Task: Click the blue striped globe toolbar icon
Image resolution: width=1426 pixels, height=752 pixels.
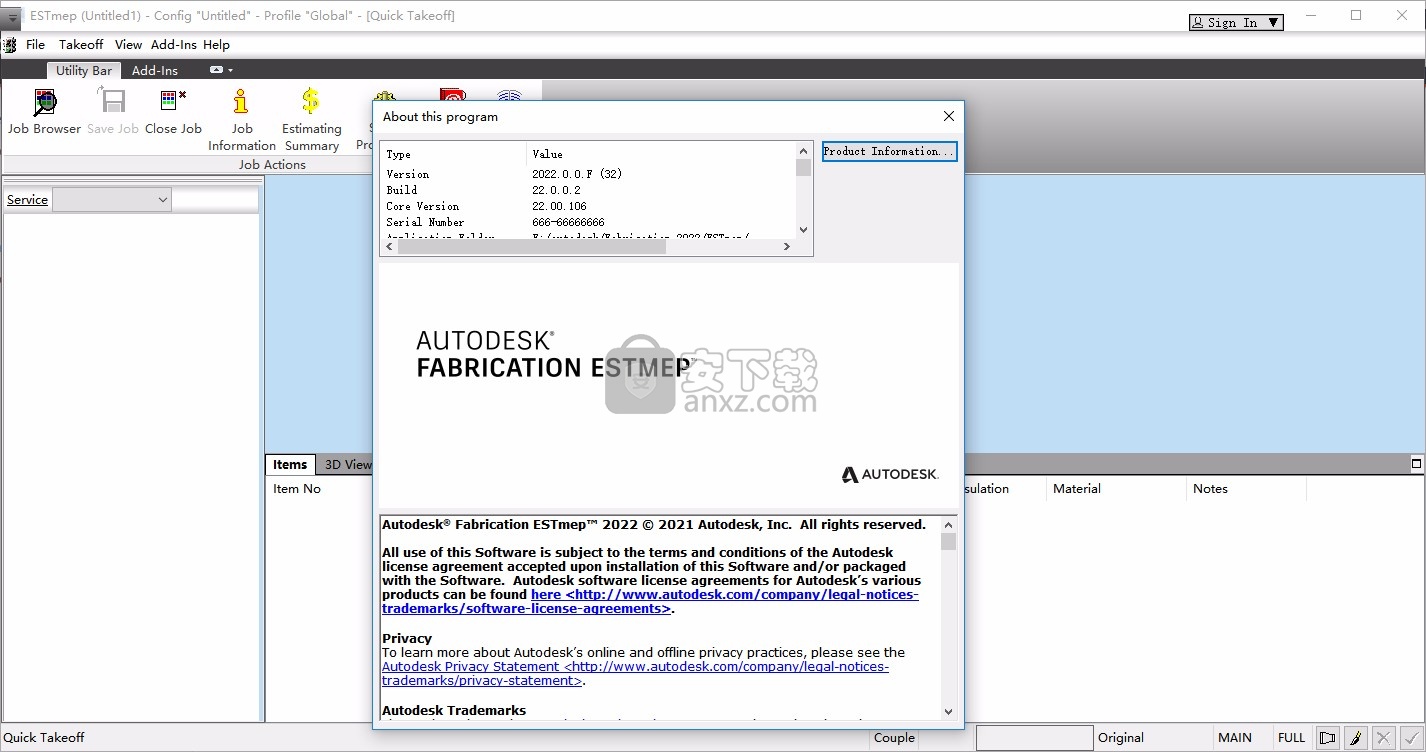Action: [510, 97]
